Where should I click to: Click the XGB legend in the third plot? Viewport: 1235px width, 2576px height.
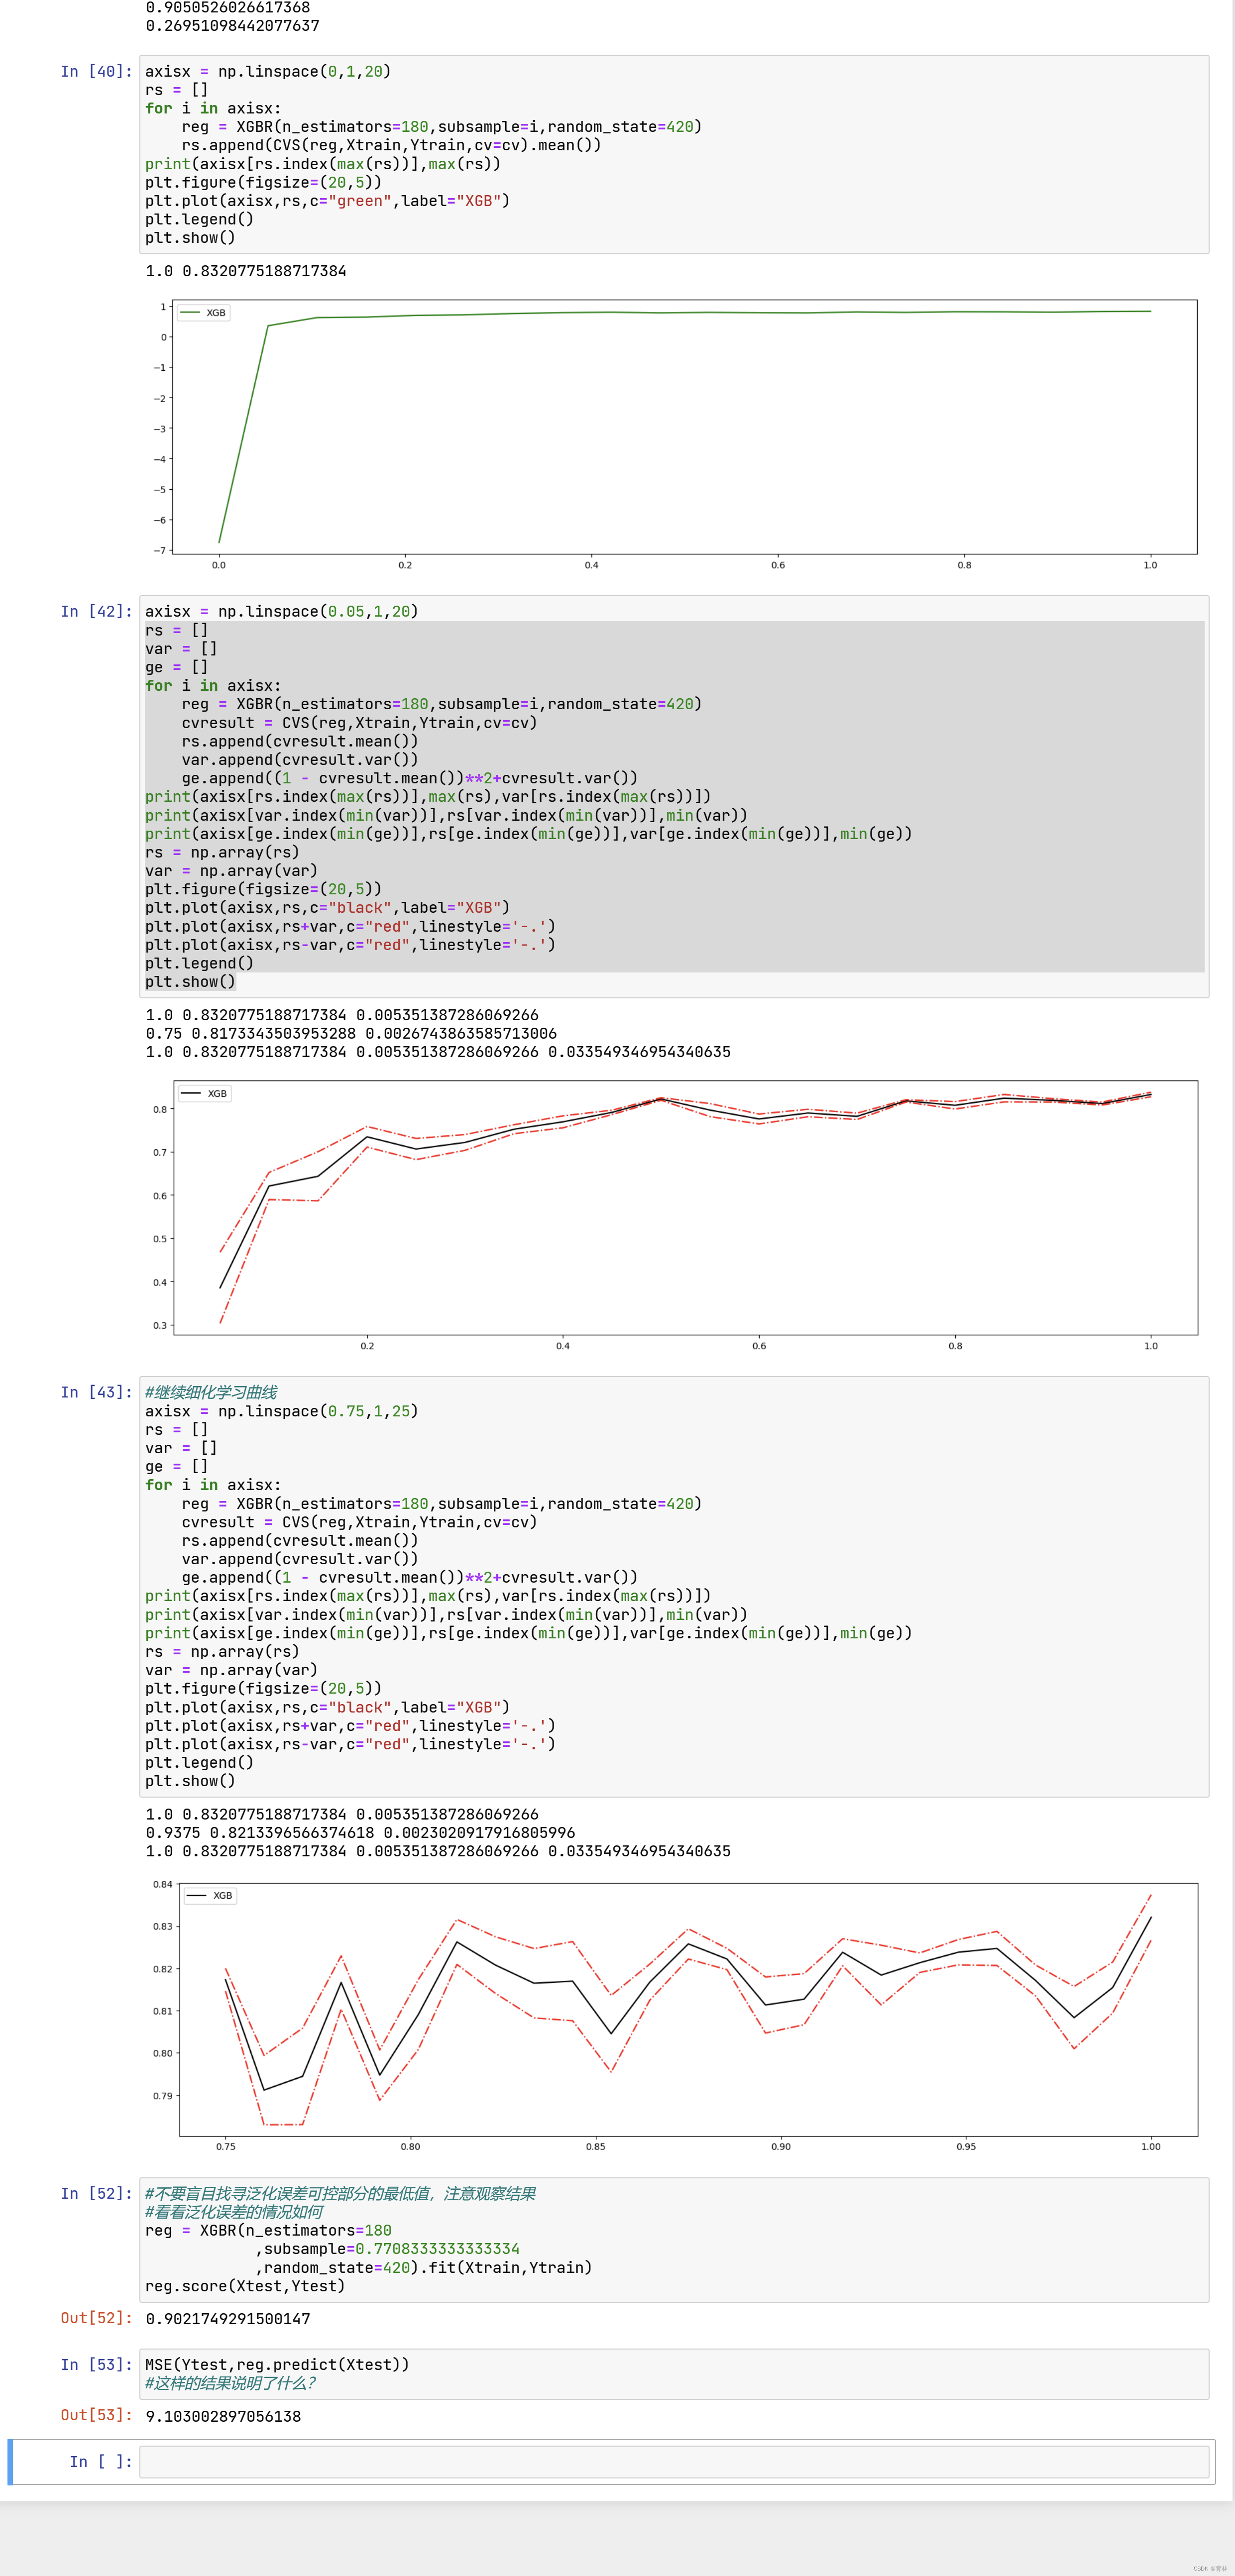[x=210, y=1895]
